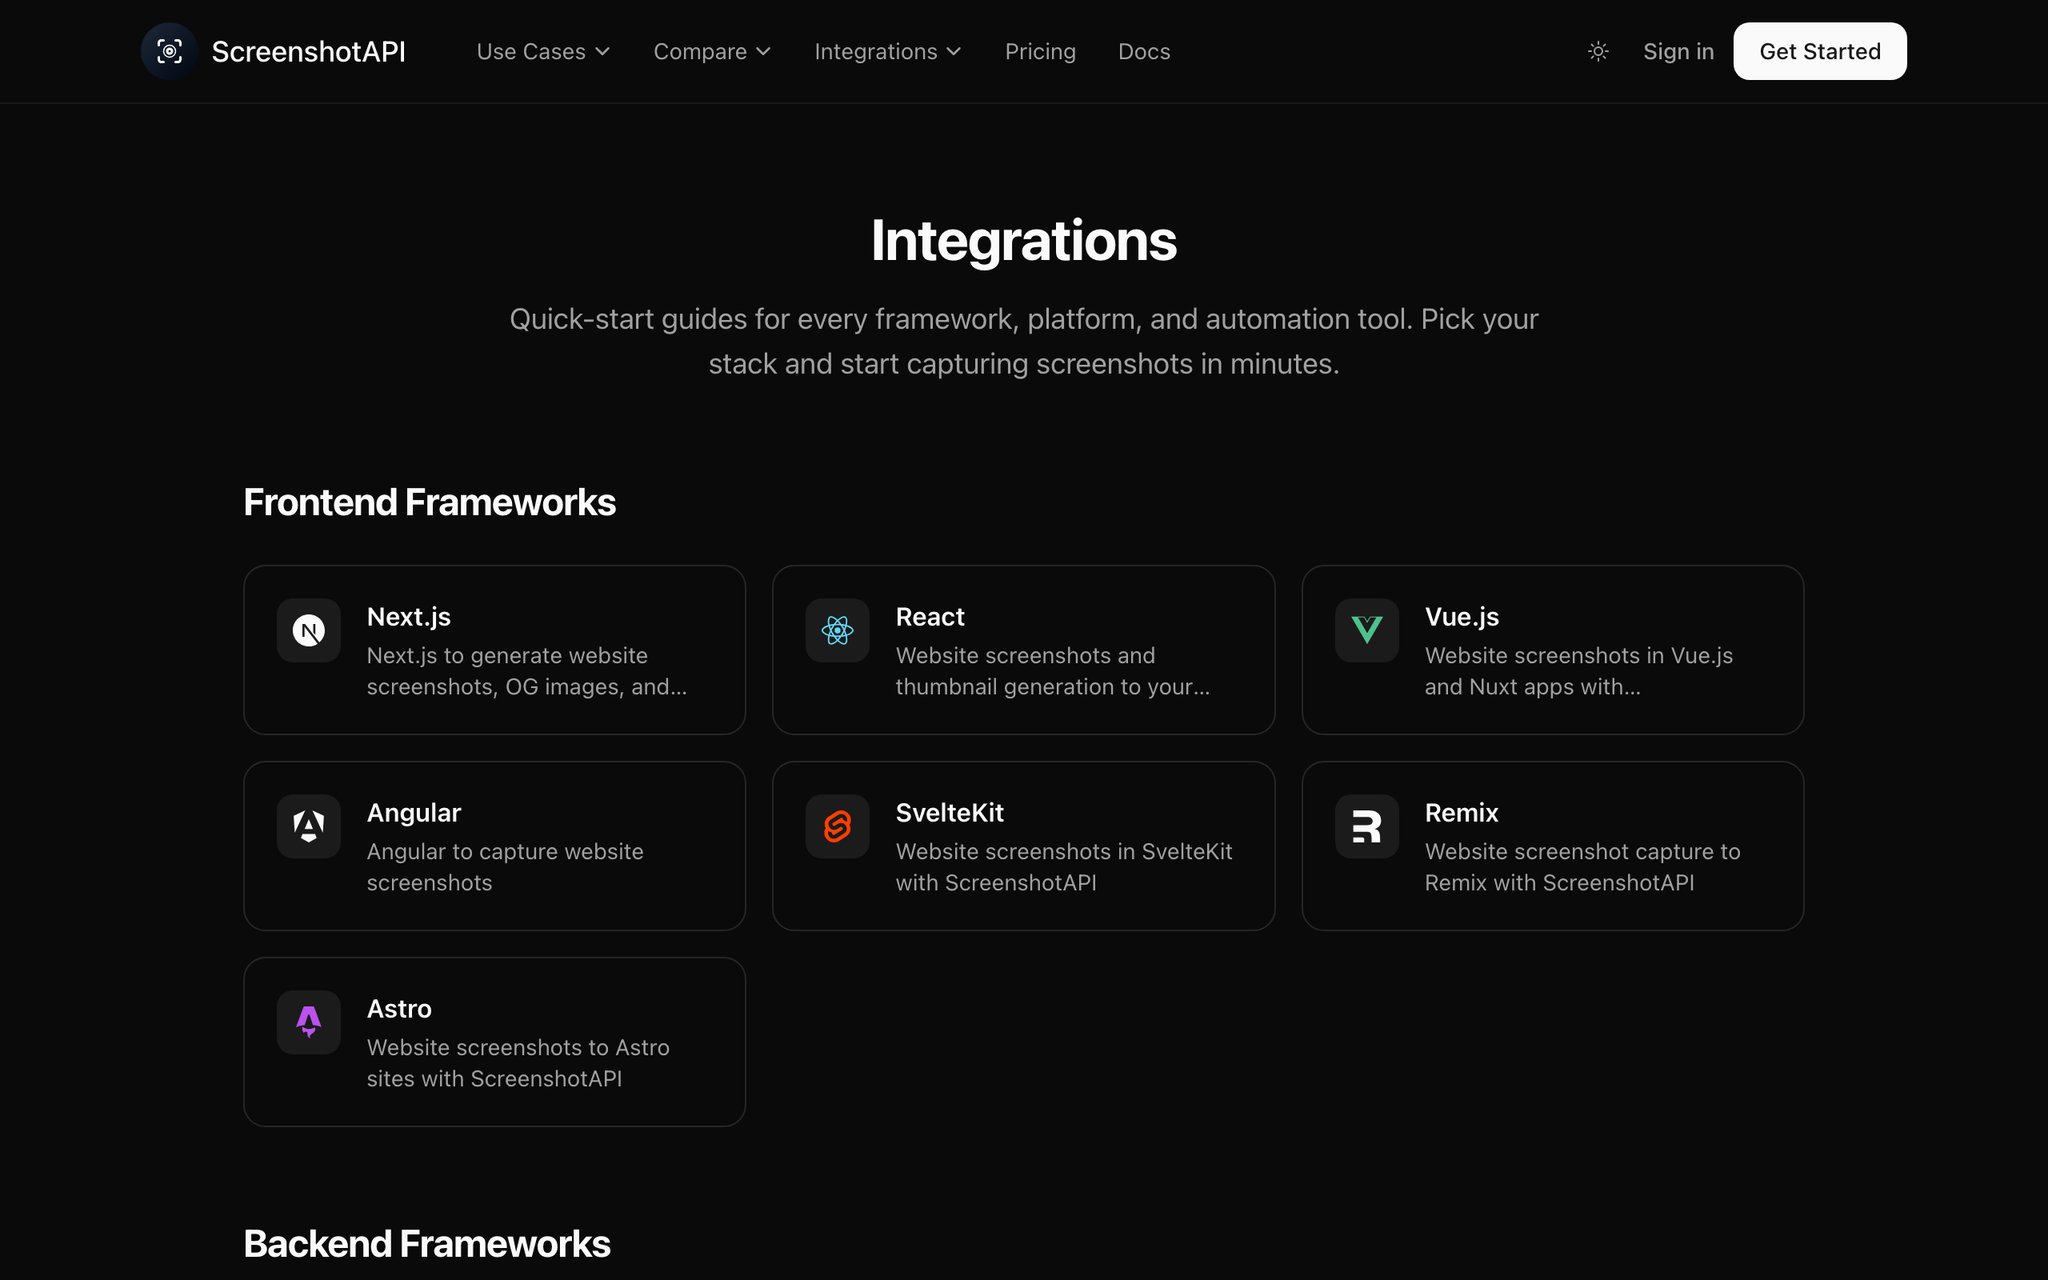
Task: Click the Angular logo icon
Action: click(309, 826)
